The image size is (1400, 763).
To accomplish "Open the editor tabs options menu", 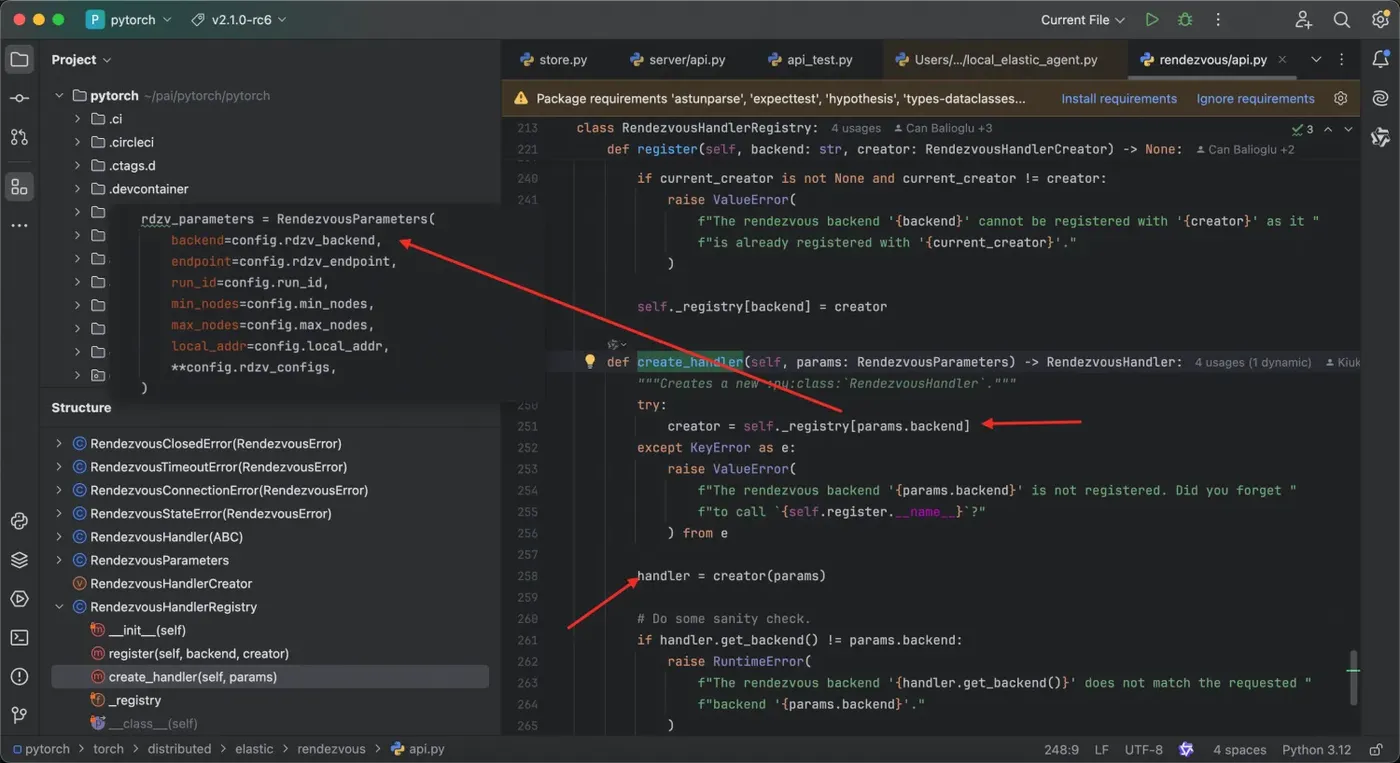I will [1342, 60].
